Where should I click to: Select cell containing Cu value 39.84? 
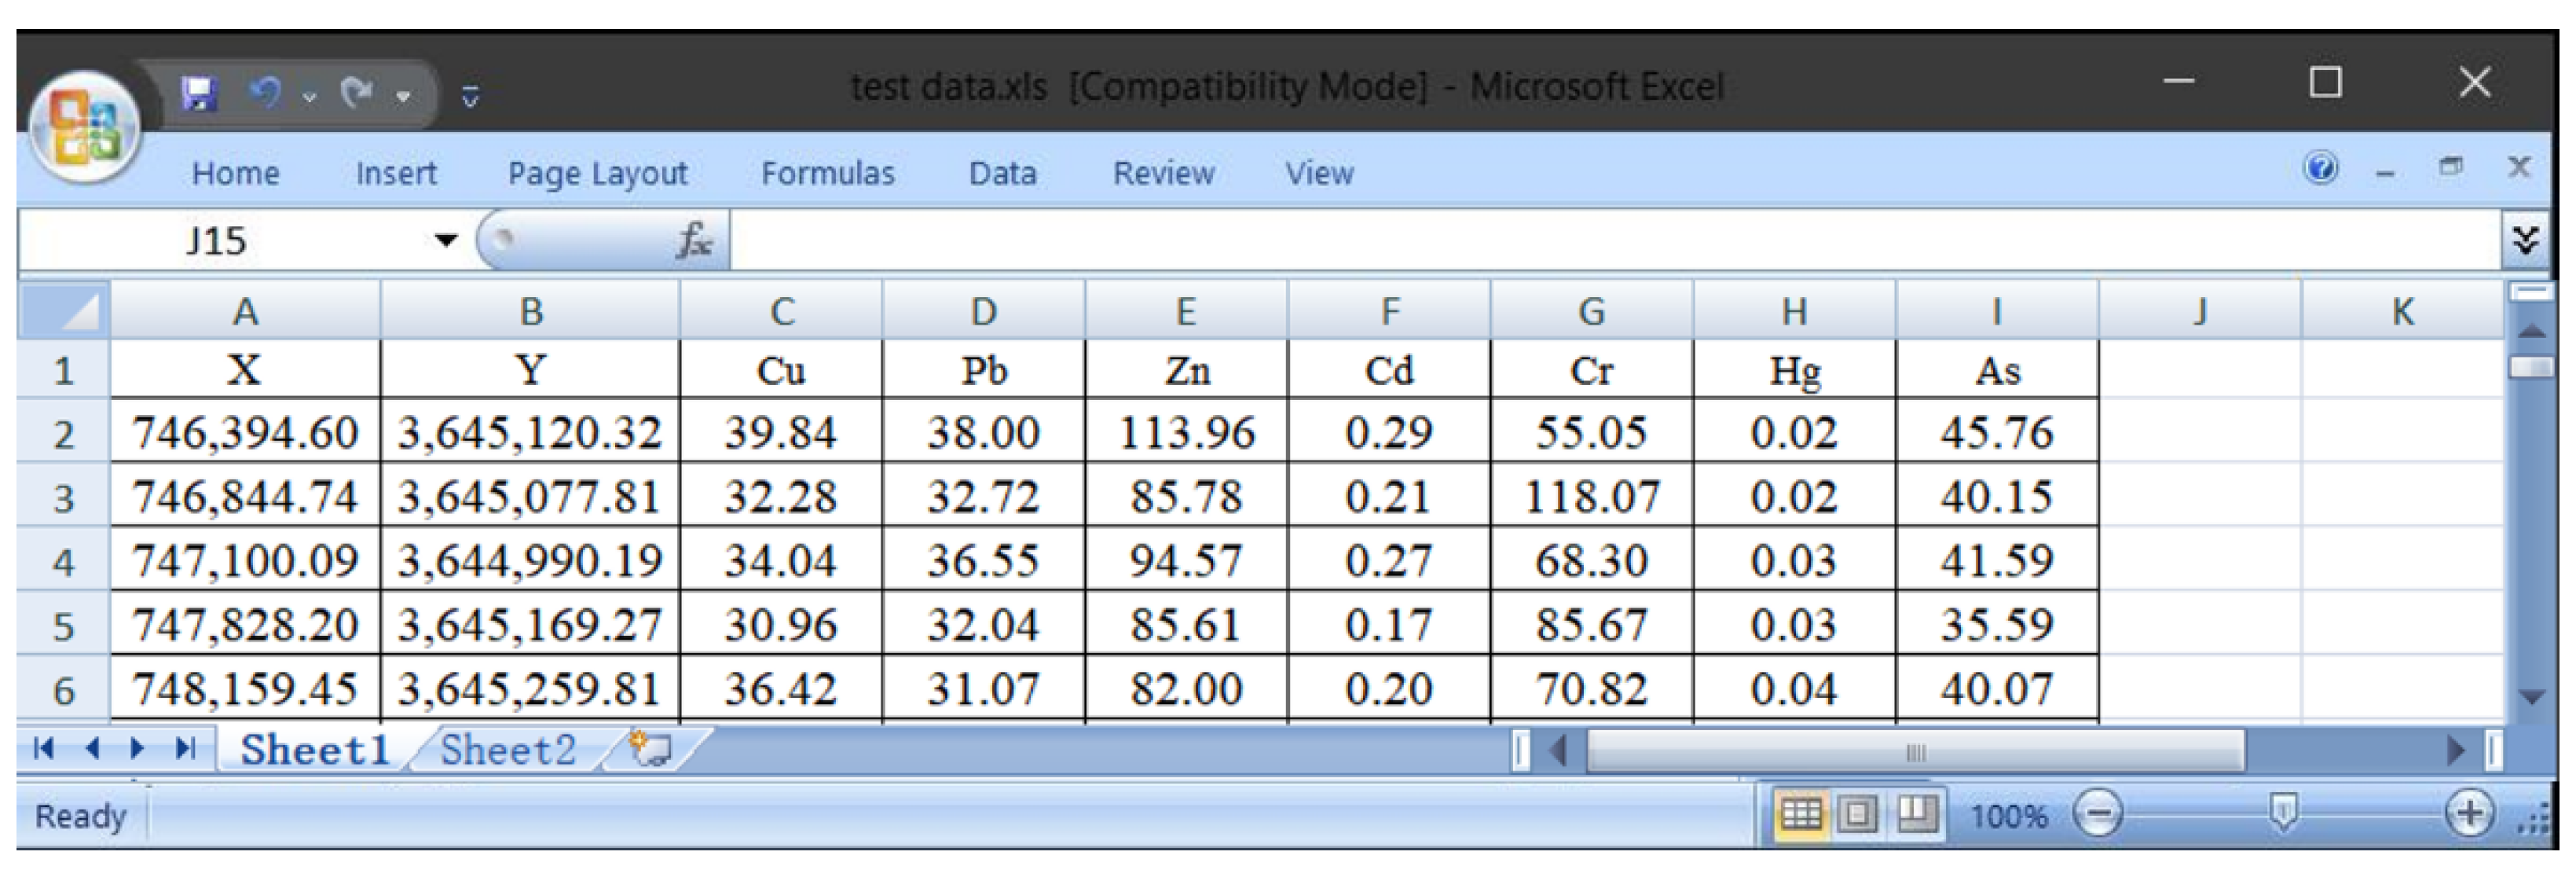(x=780, y=433)
